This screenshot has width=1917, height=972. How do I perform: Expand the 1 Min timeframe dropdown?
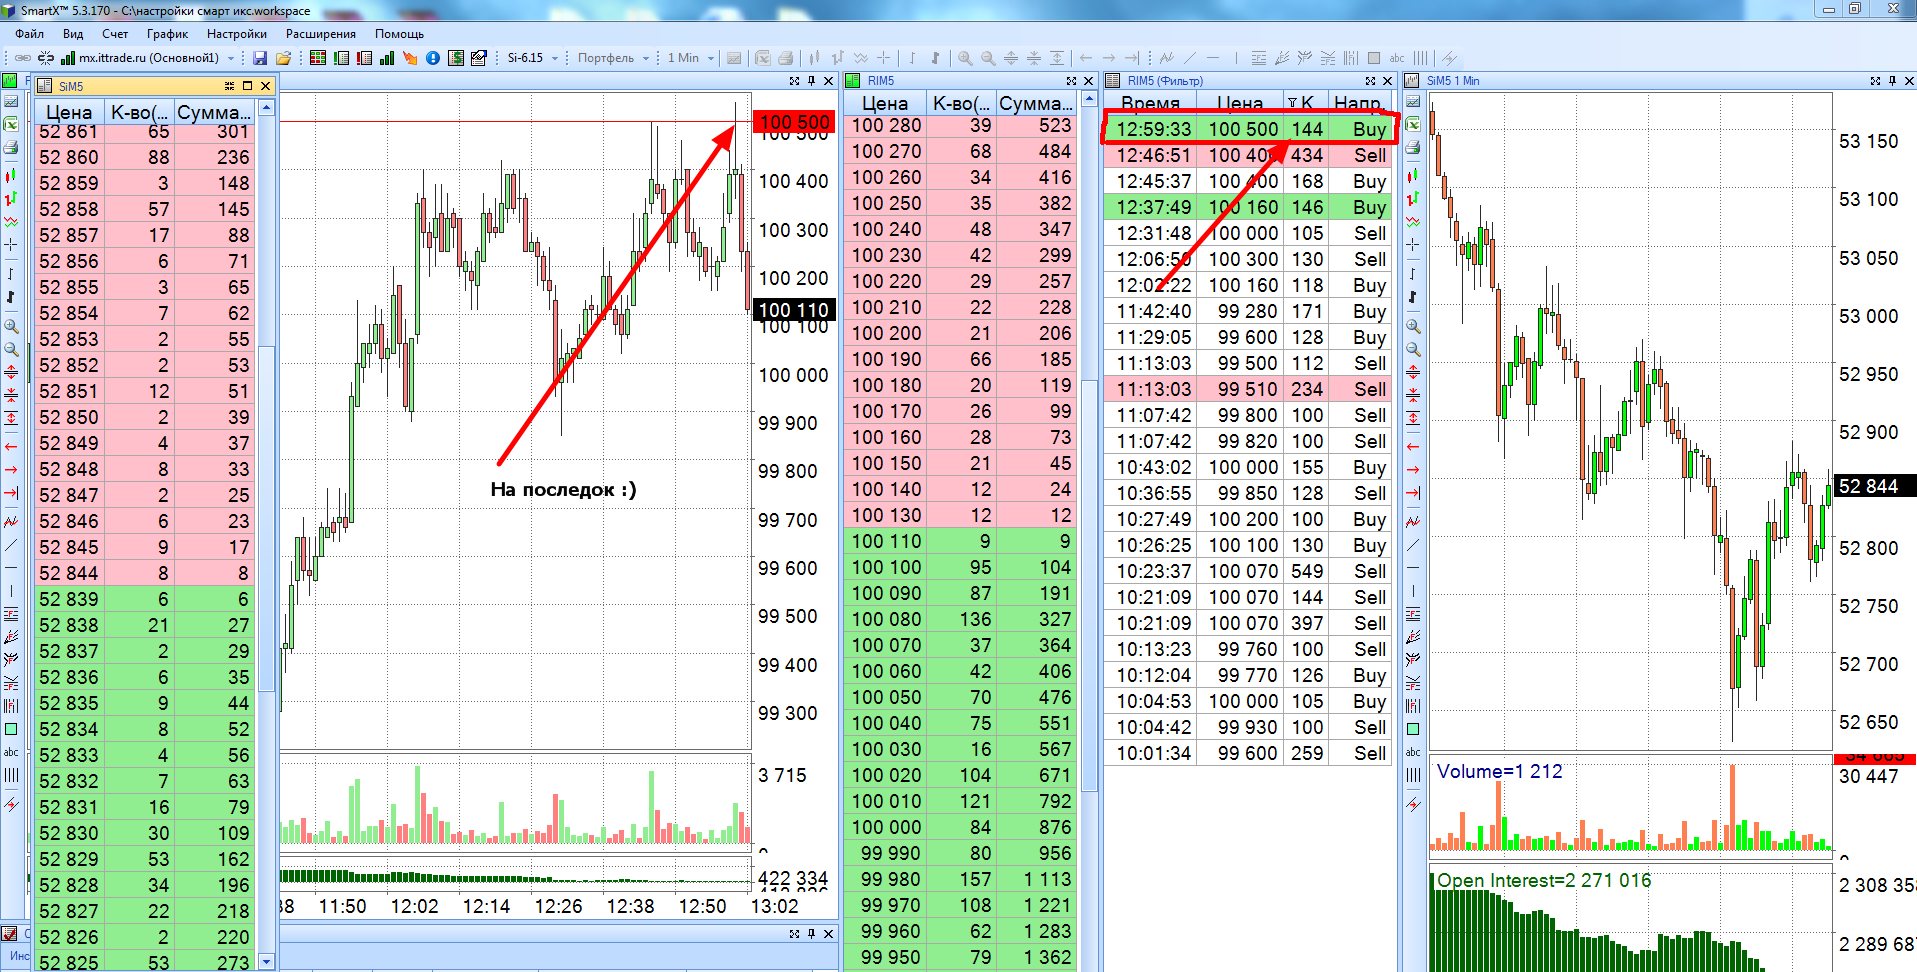pyautogui.click(x=711, y=58)
